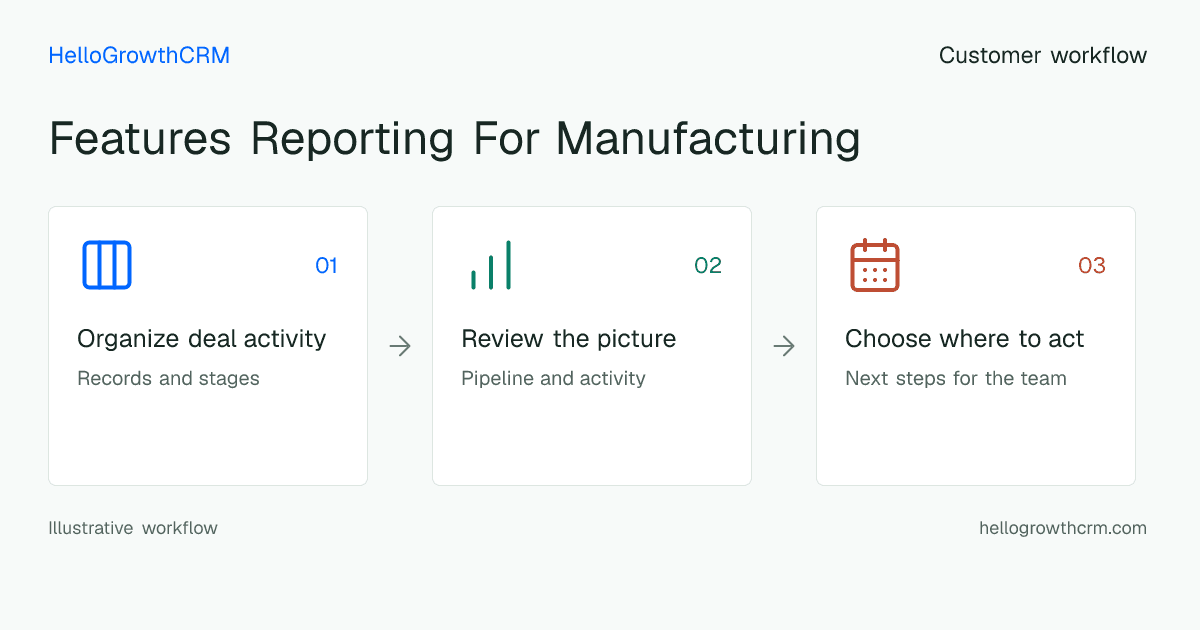Click the Next steps for the team subtitle
Viewport: 1200px width, 630px height.
[956, 379]
